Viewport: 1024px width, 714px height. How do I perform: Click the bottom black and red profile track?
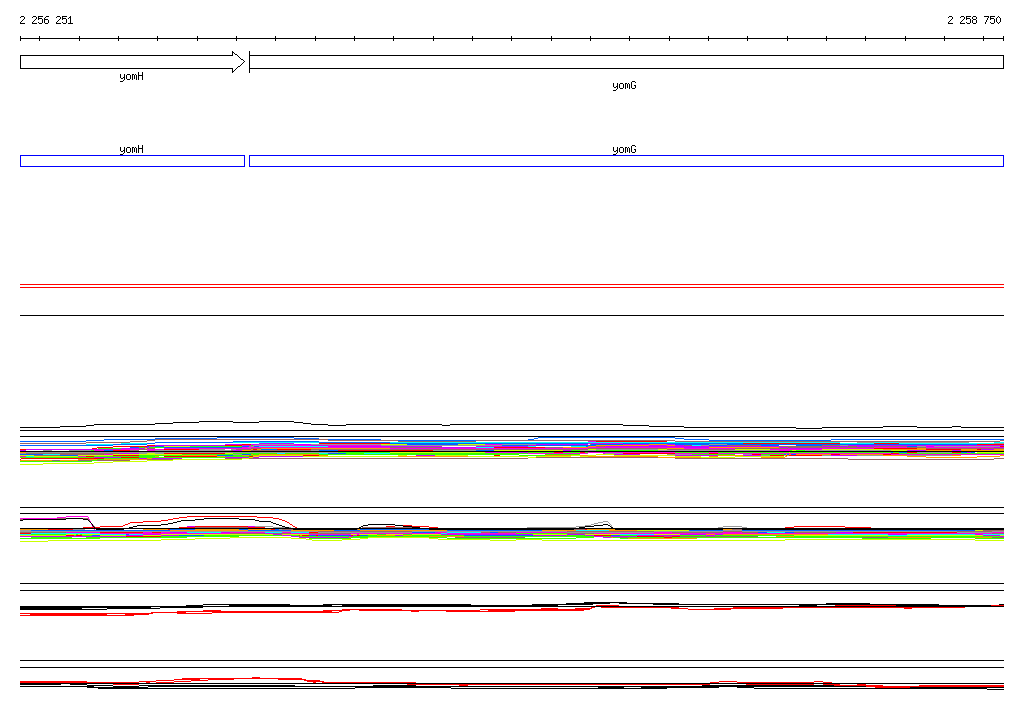click(511, 684)
